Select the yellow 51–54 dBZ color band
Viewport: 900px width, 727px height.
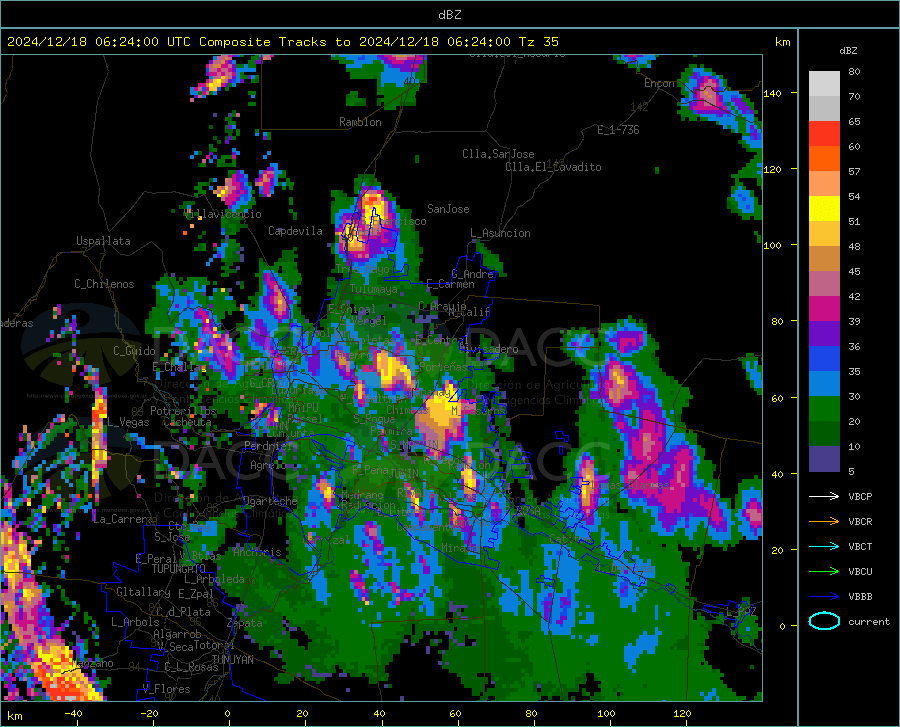coord(824,209)
